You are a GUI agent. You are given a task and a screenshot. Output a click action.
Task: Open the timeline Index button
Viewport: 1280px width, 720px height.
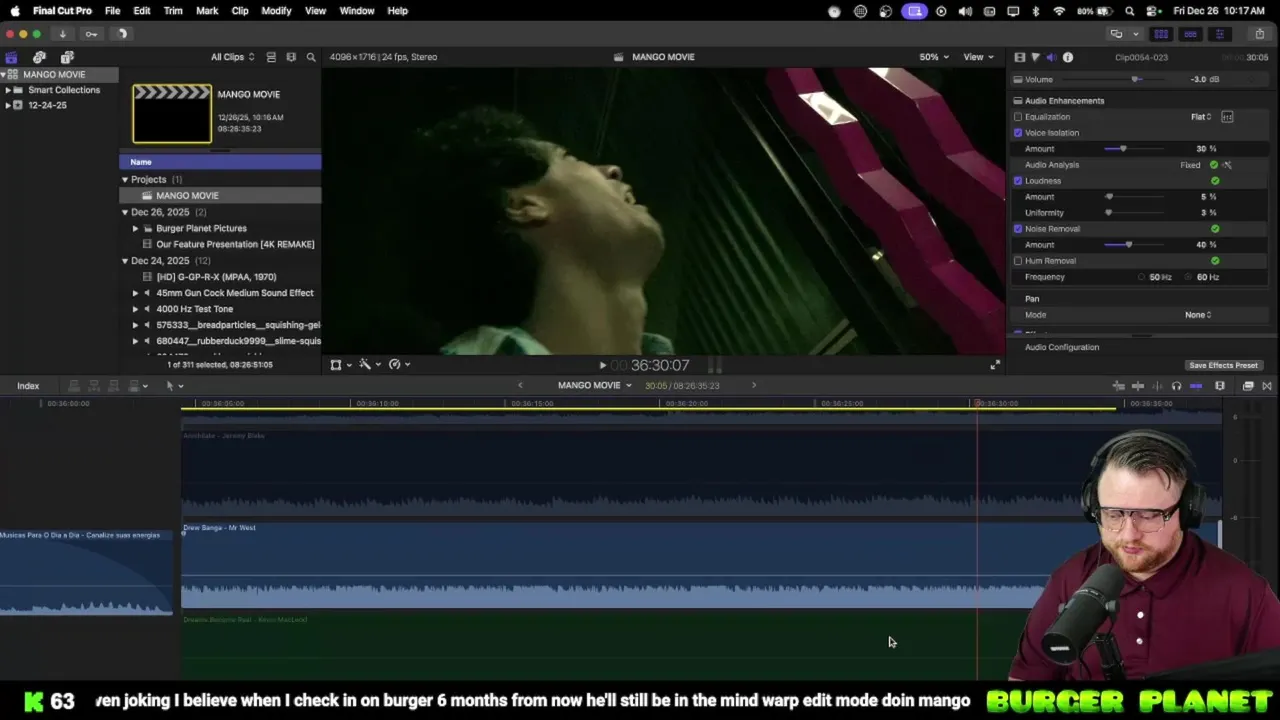(28, 386)
